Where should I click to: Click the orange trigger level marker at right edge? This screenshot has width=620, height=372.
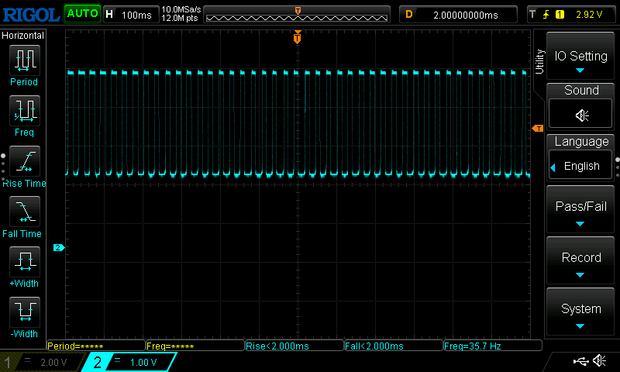[x=538, y=128]
